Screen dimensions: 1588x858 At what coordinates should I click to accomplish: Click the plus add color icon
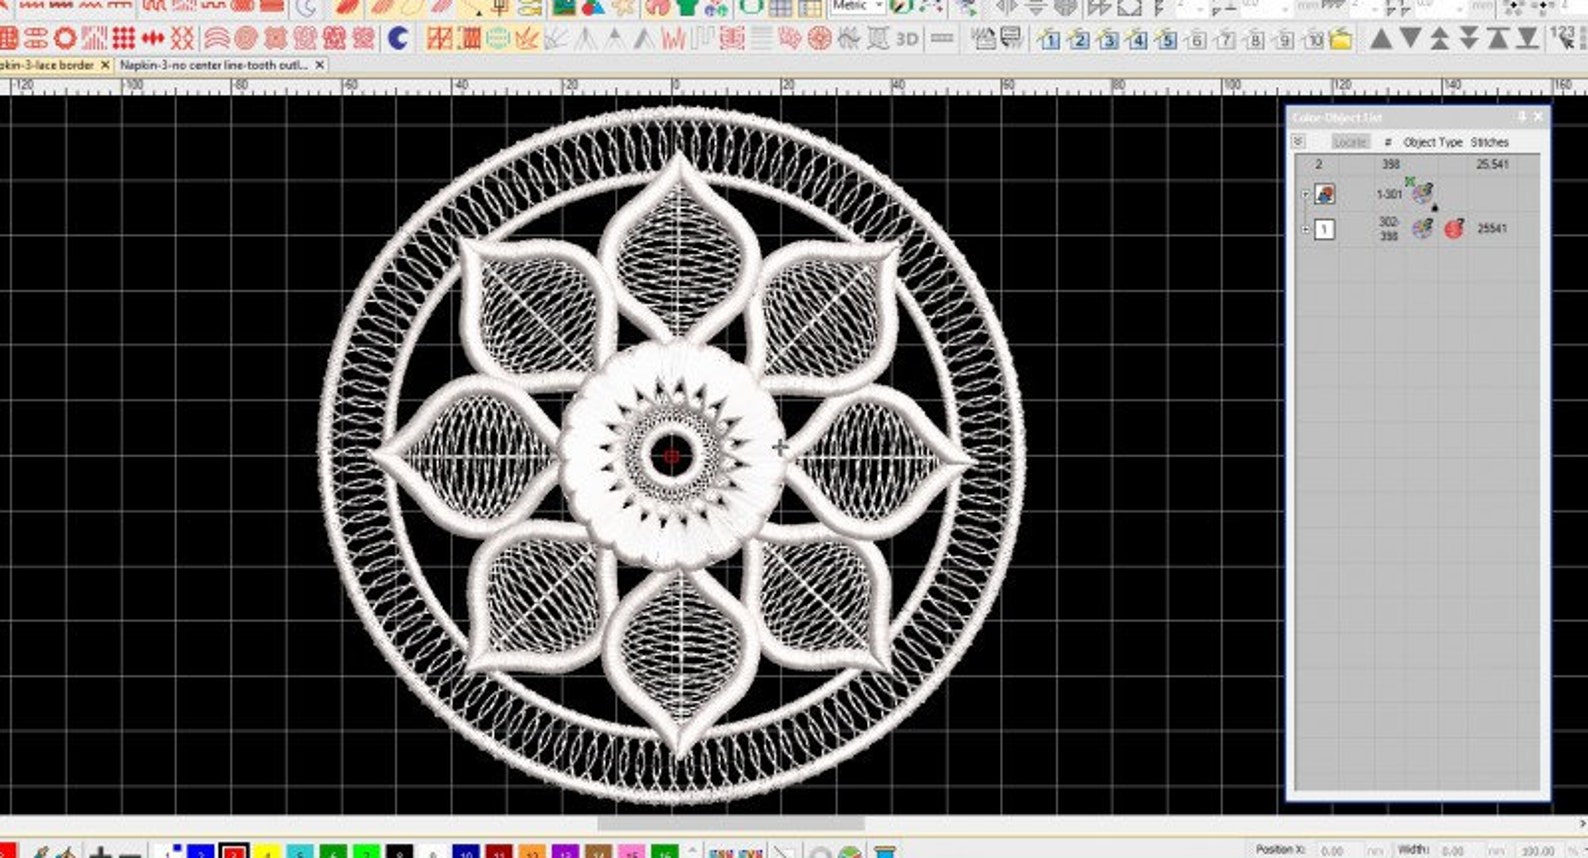(x=100, y=853)
